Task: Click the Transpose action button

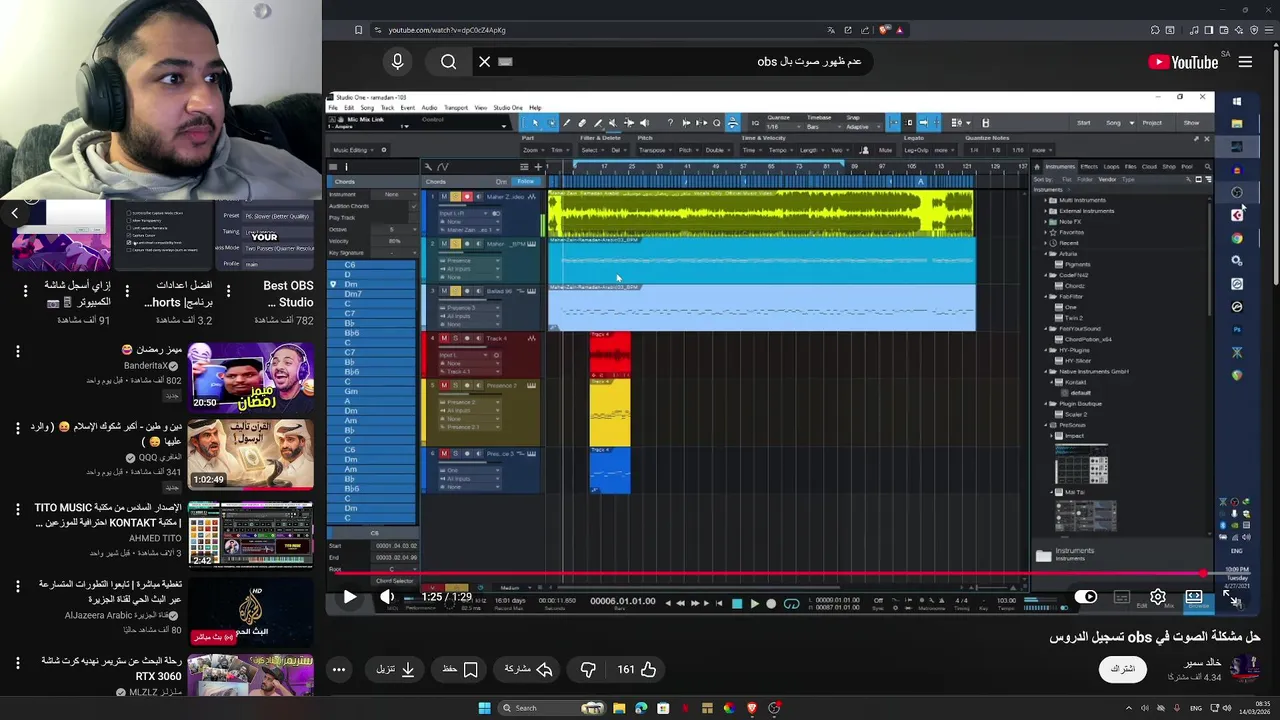Action: 654,150
